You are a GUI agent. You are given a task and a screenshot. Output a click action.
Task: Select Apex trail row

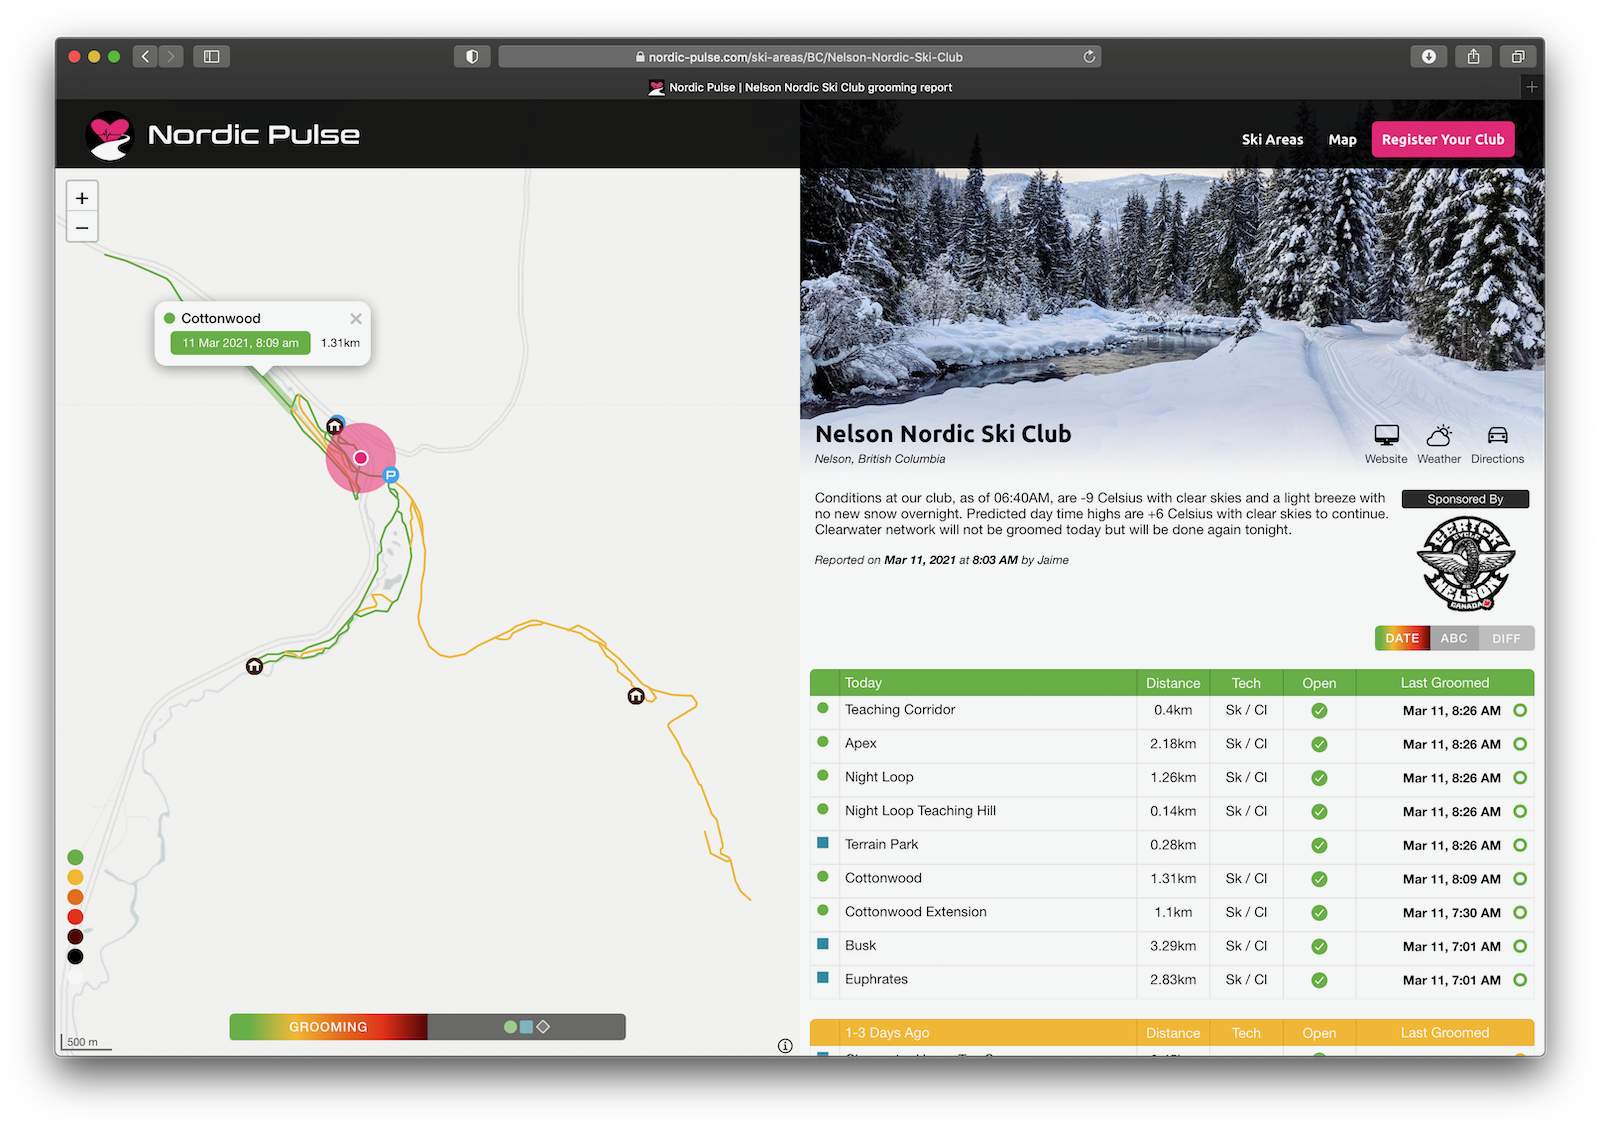pos(1172,745)
